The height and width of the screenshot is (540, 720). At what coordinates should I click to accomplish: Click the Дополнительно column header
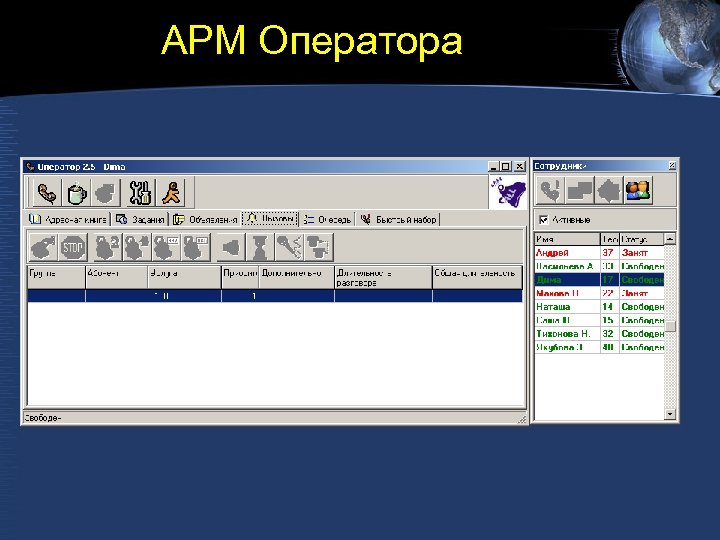click(297, 277)
